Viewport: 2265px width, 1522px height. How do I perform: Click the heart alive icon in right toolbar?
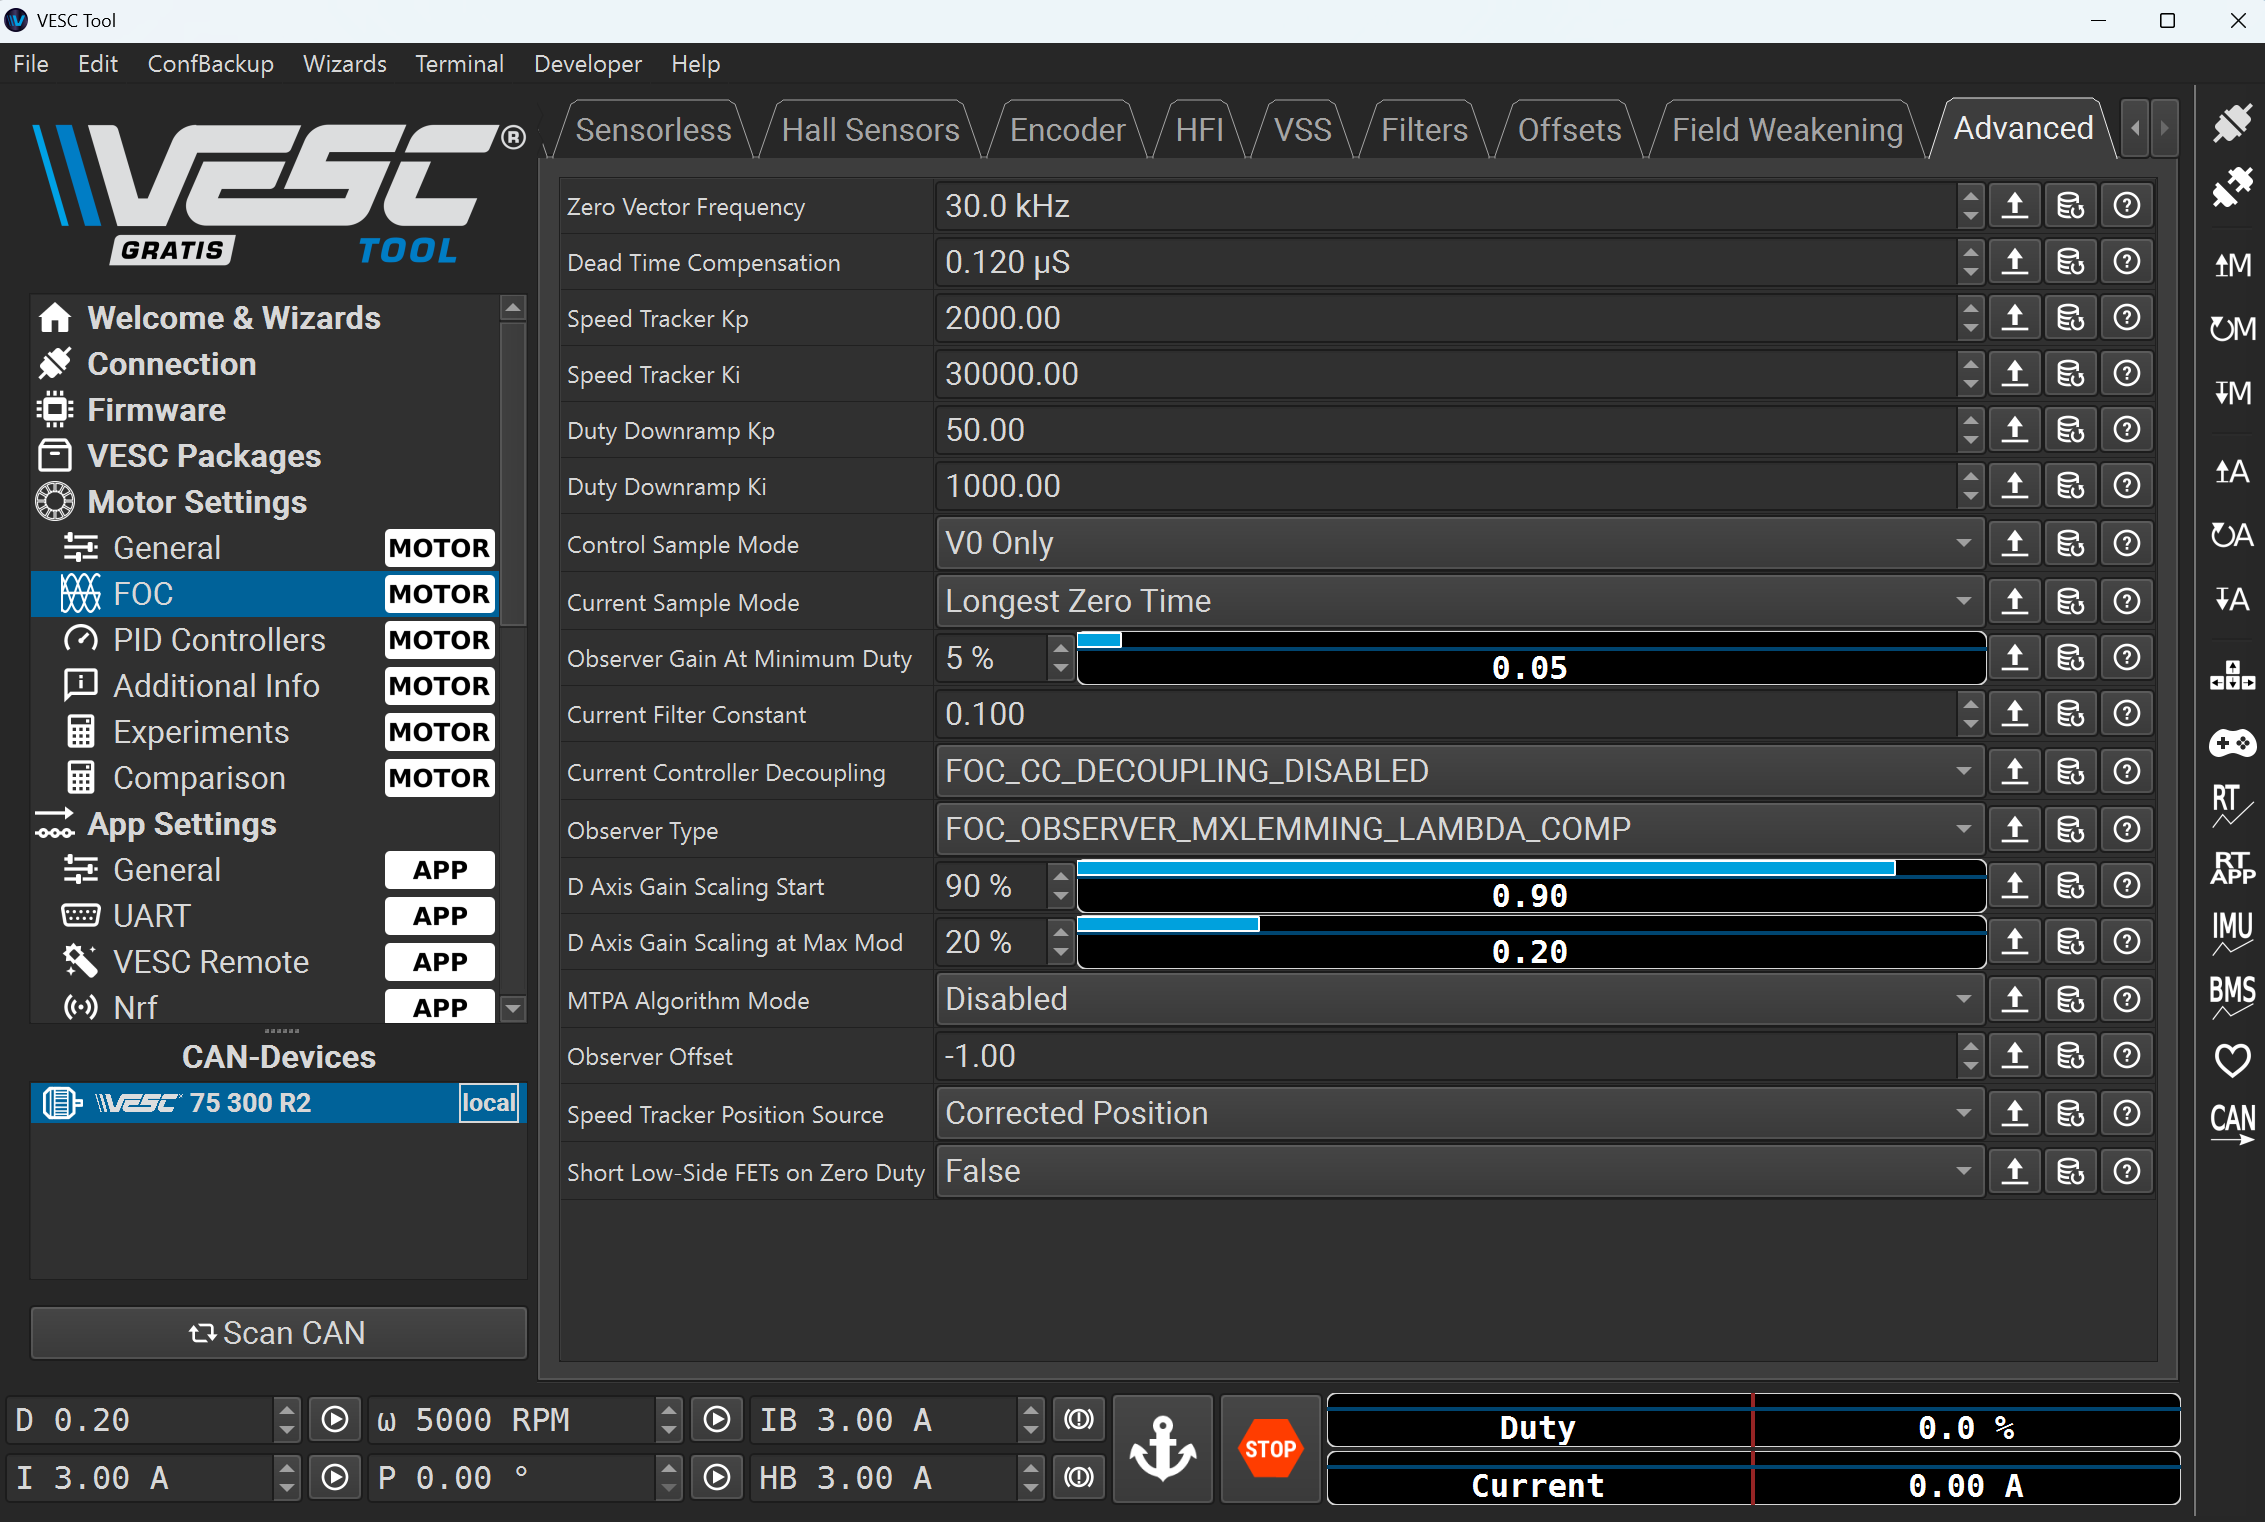[2231, 1059]
